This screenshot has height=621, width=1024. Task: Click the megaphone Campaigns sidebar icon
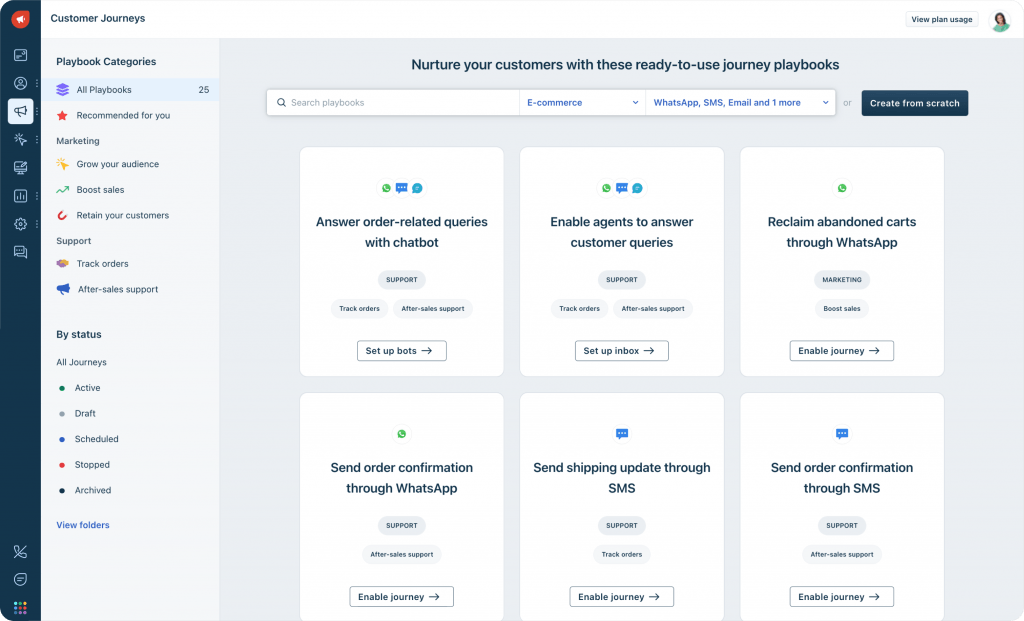point(20,111)
